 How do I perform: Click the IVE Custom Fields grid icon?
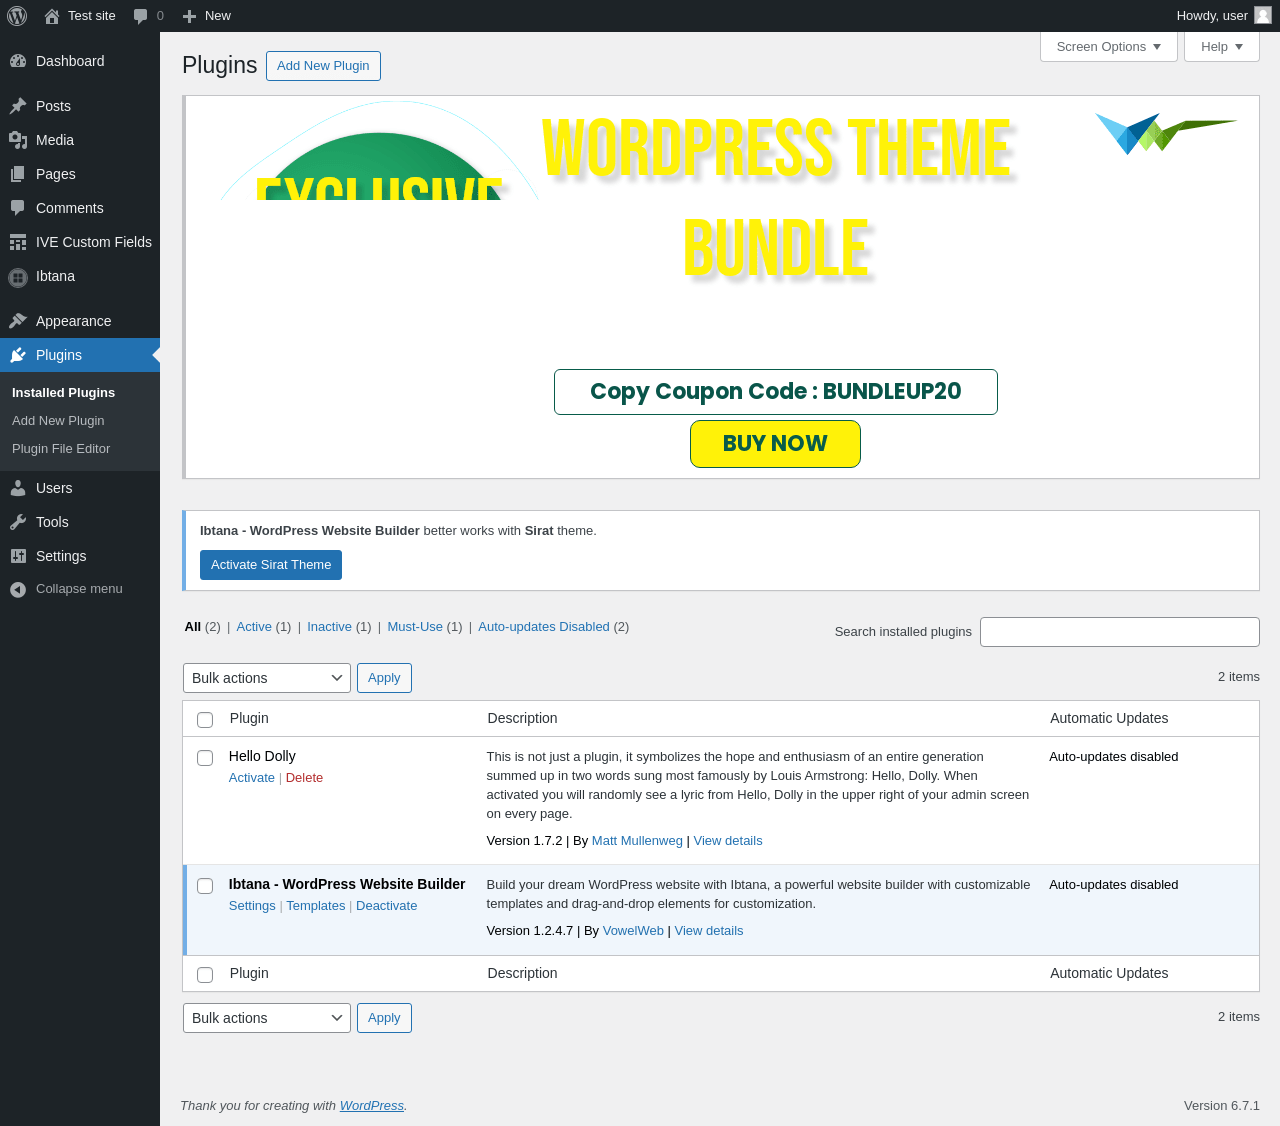(18, 242)
